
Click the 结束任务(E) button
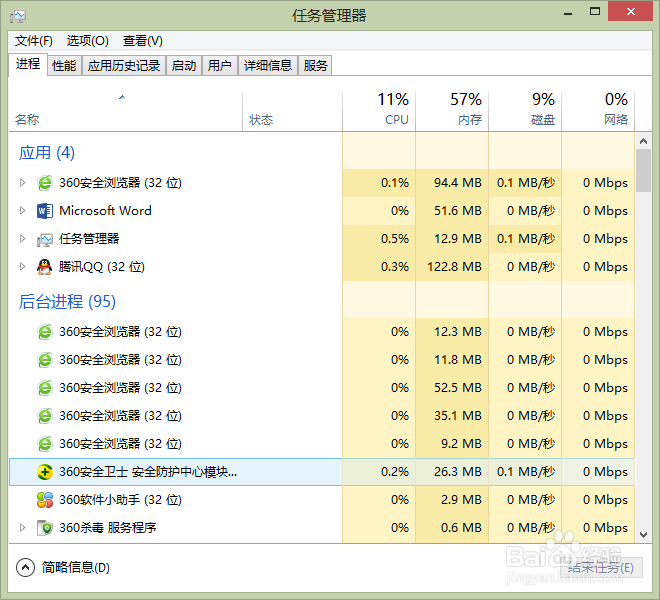(x=601, y=568)
